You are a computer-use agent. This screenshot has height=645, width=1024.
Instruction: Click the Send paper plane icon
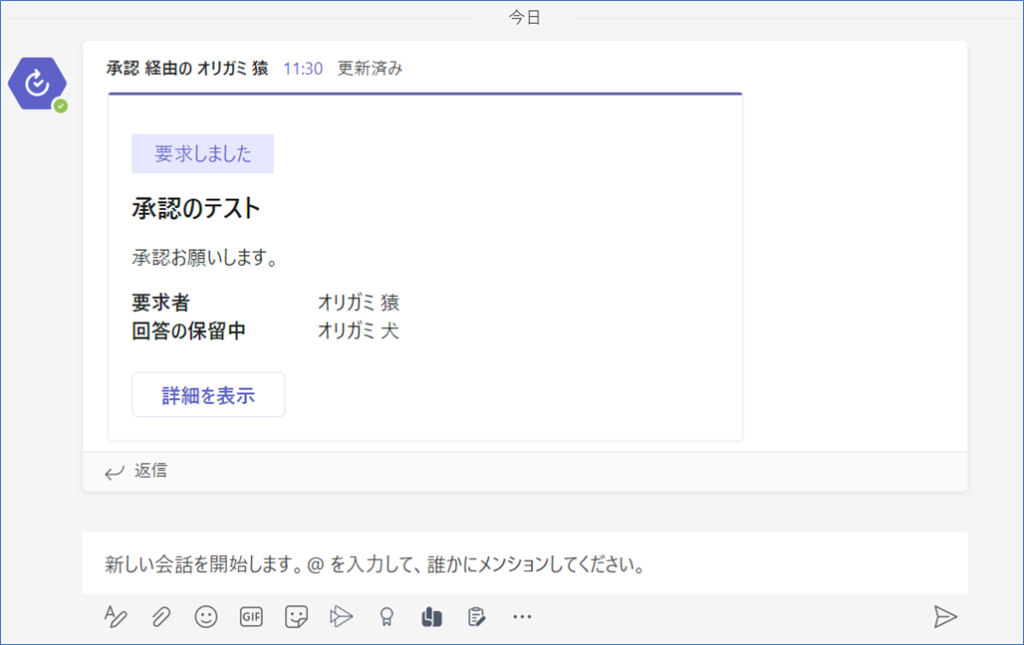click(x=944, y=617)
